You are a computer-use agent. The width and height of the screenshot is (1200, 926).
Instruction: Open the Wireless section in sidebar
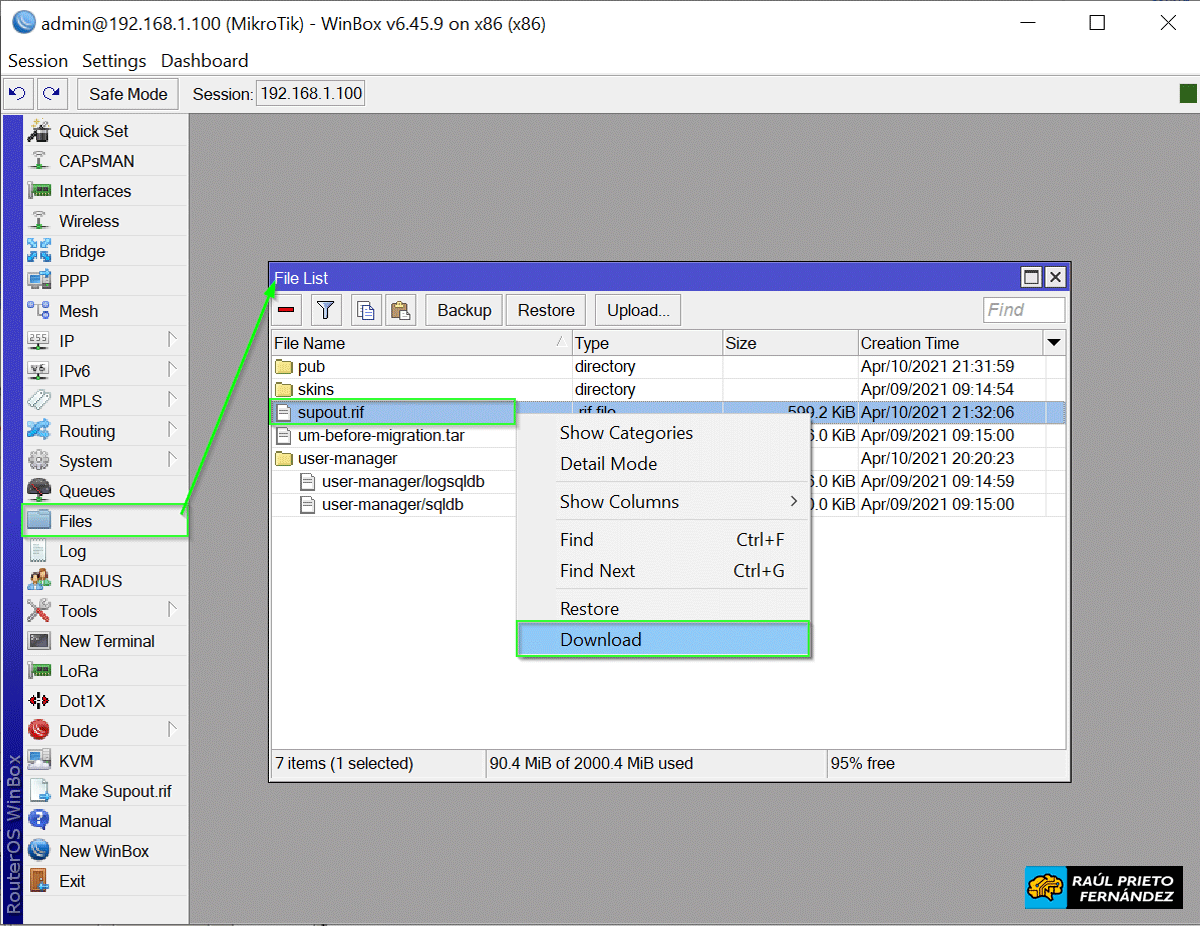88,221
